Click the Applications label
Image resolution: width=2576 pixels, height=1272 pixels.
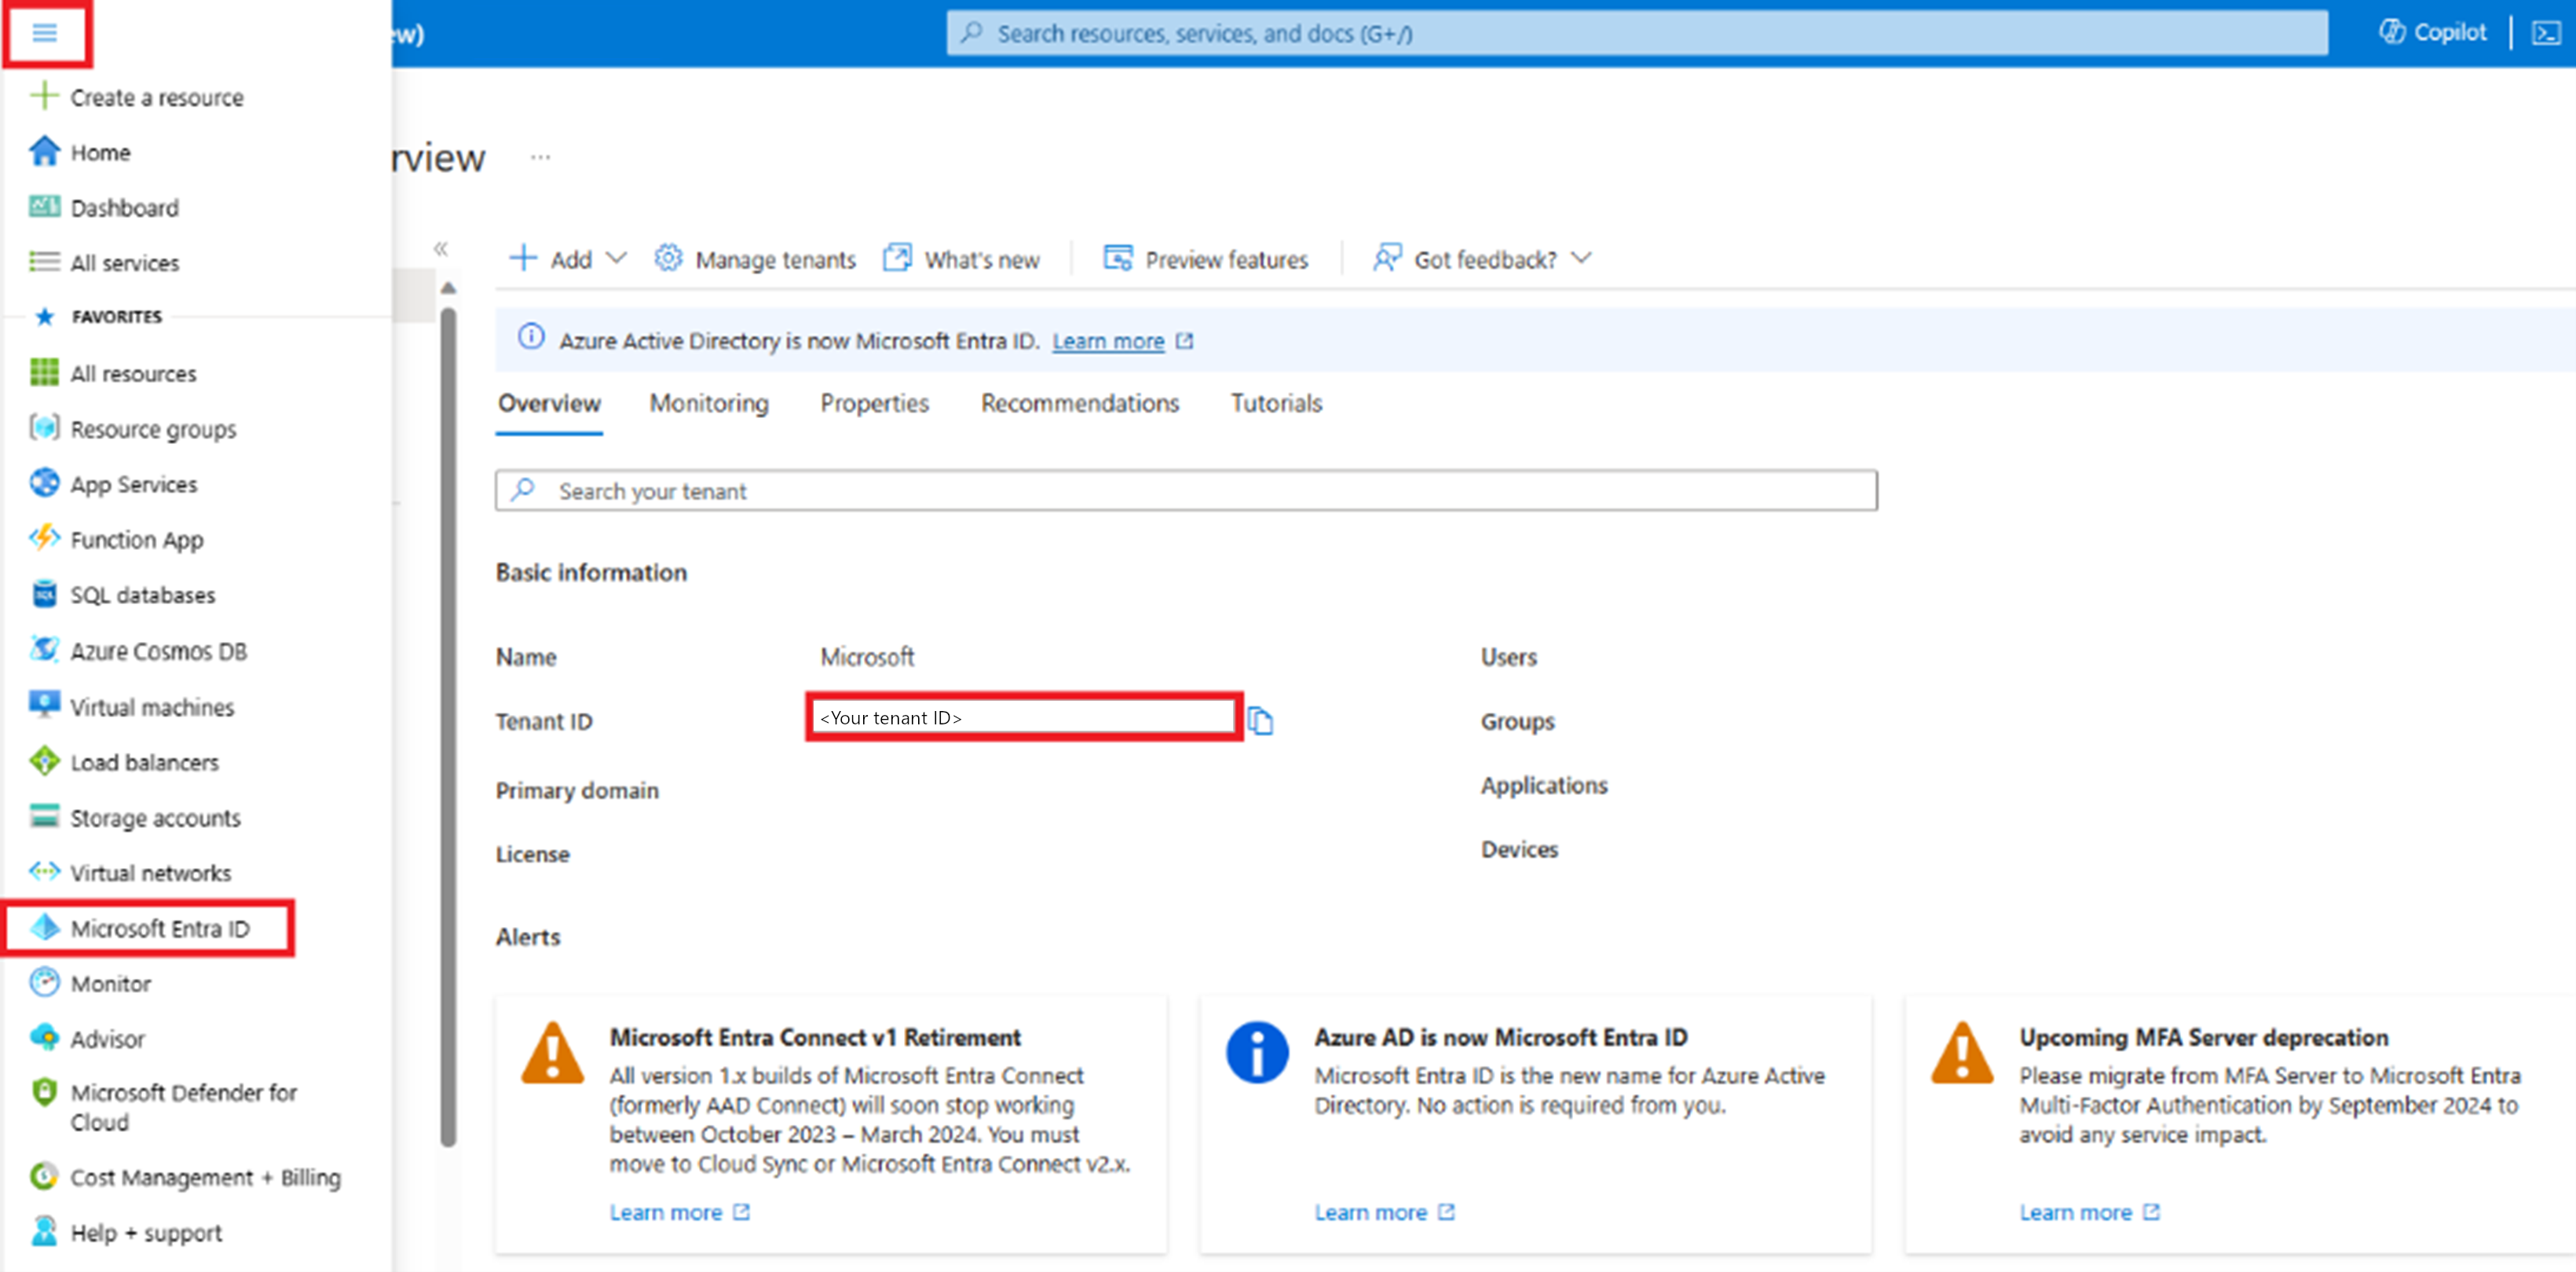coord(1544,785)
